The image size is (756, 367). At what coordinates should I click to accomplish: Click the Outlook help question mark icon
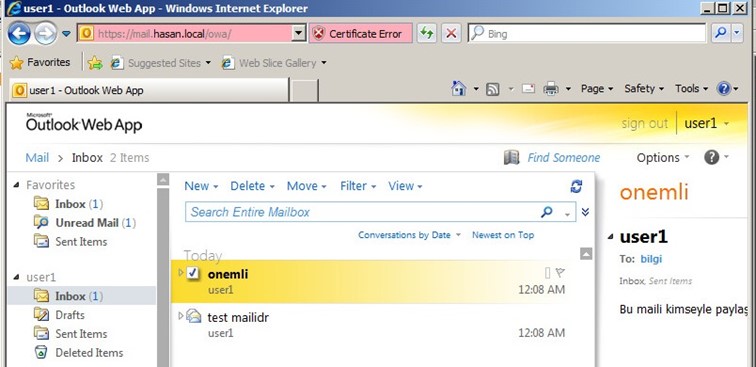712,157
